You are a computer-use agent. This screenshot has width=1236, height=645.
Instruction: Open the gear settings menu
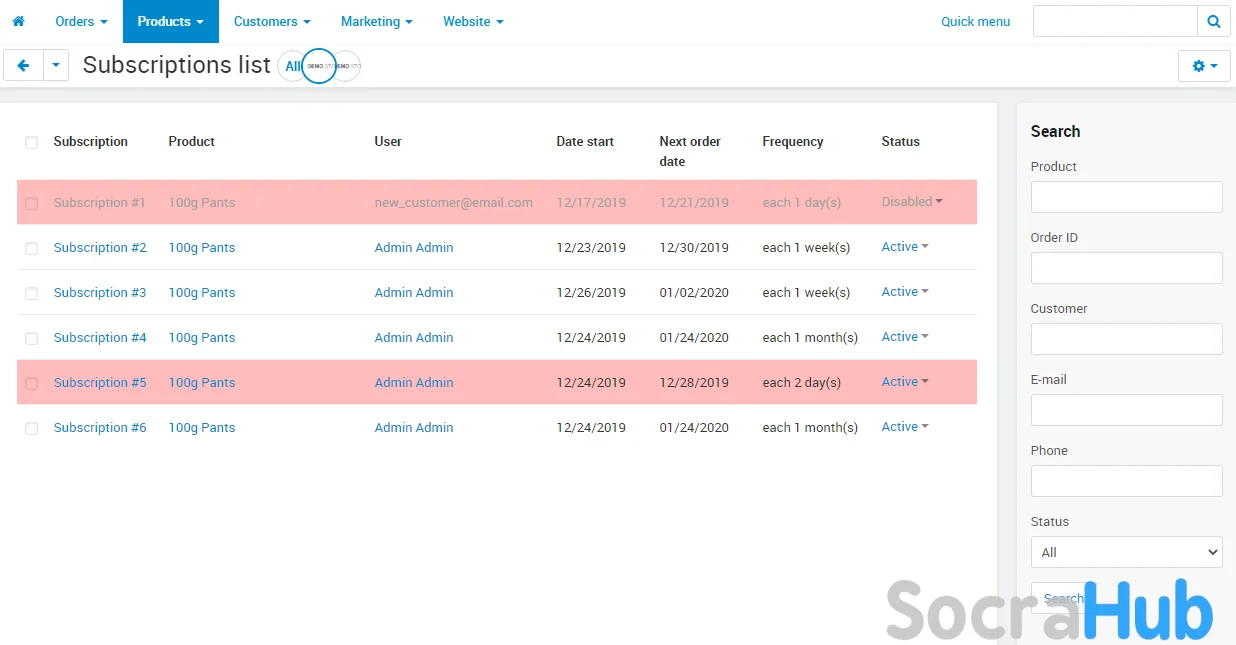pyautogui.click(x=1204, y=66)
